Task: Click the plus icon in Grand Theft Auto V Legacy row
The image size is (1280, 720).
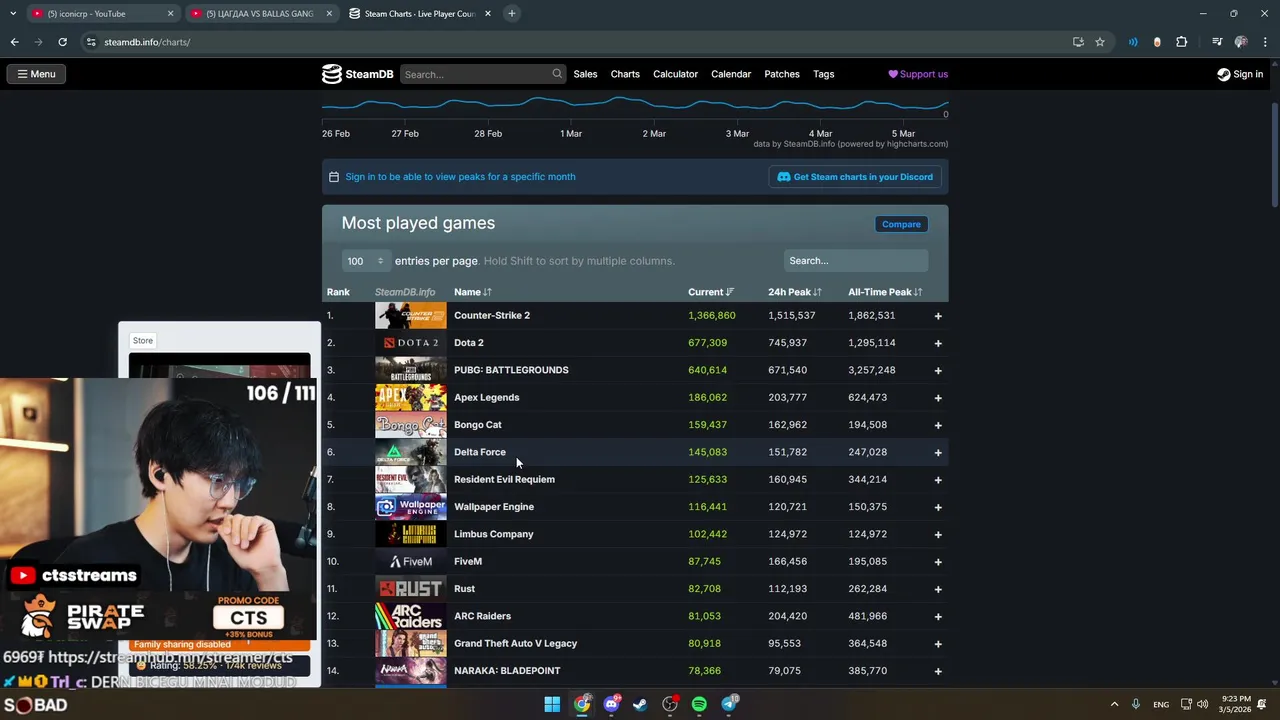Action: 937,644
